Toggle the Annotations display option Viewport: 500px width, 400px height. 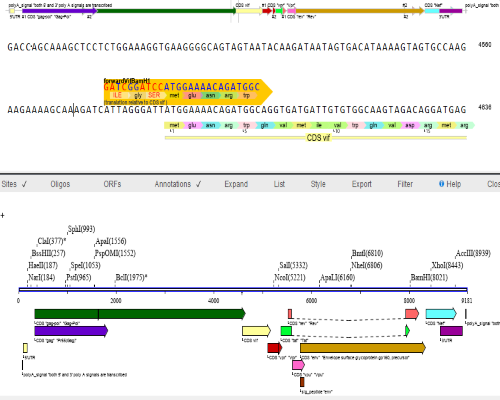[178, 184]
